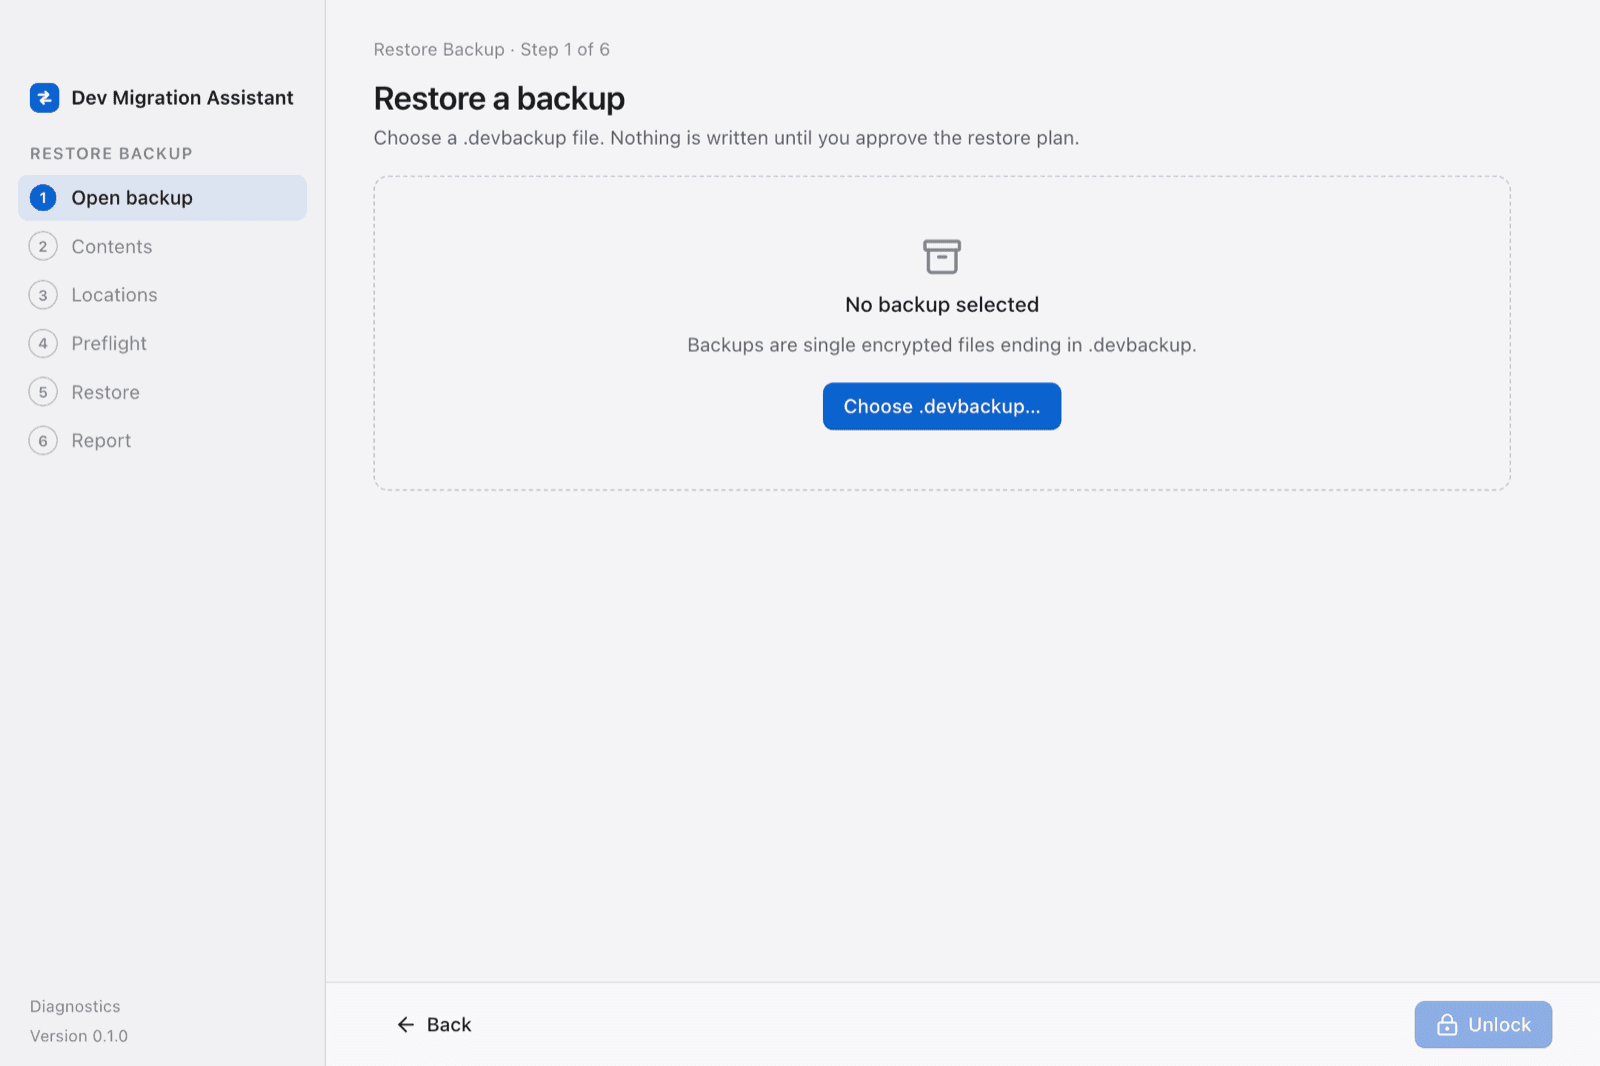The width and height of the screenshot is (1600, 1066).
Task: Click the step 5 circle next to Restore
Action: 43,393
